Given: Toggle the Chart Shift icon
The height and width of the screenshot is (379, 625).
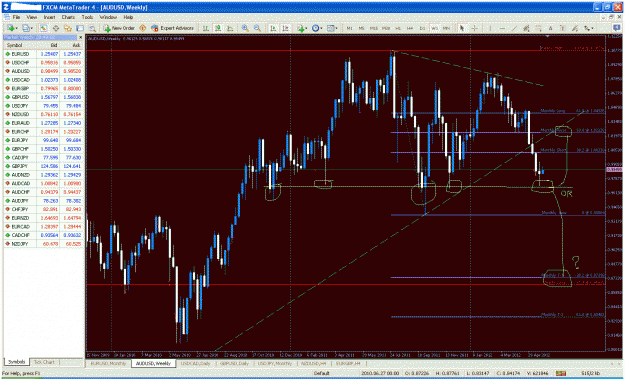Looking at the screenshot, I should point(286,28).
